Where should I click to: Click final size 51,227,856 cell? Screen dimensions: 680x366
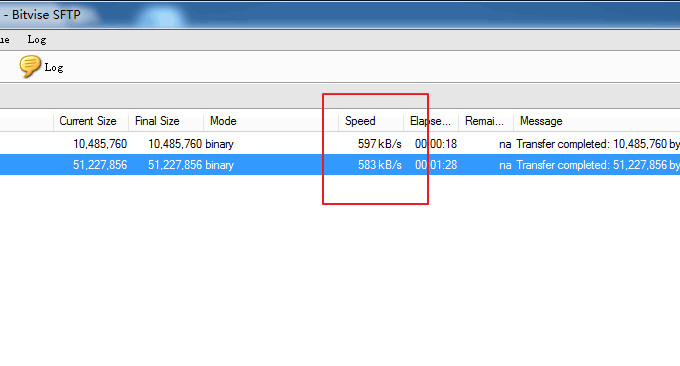coord(175,165)
